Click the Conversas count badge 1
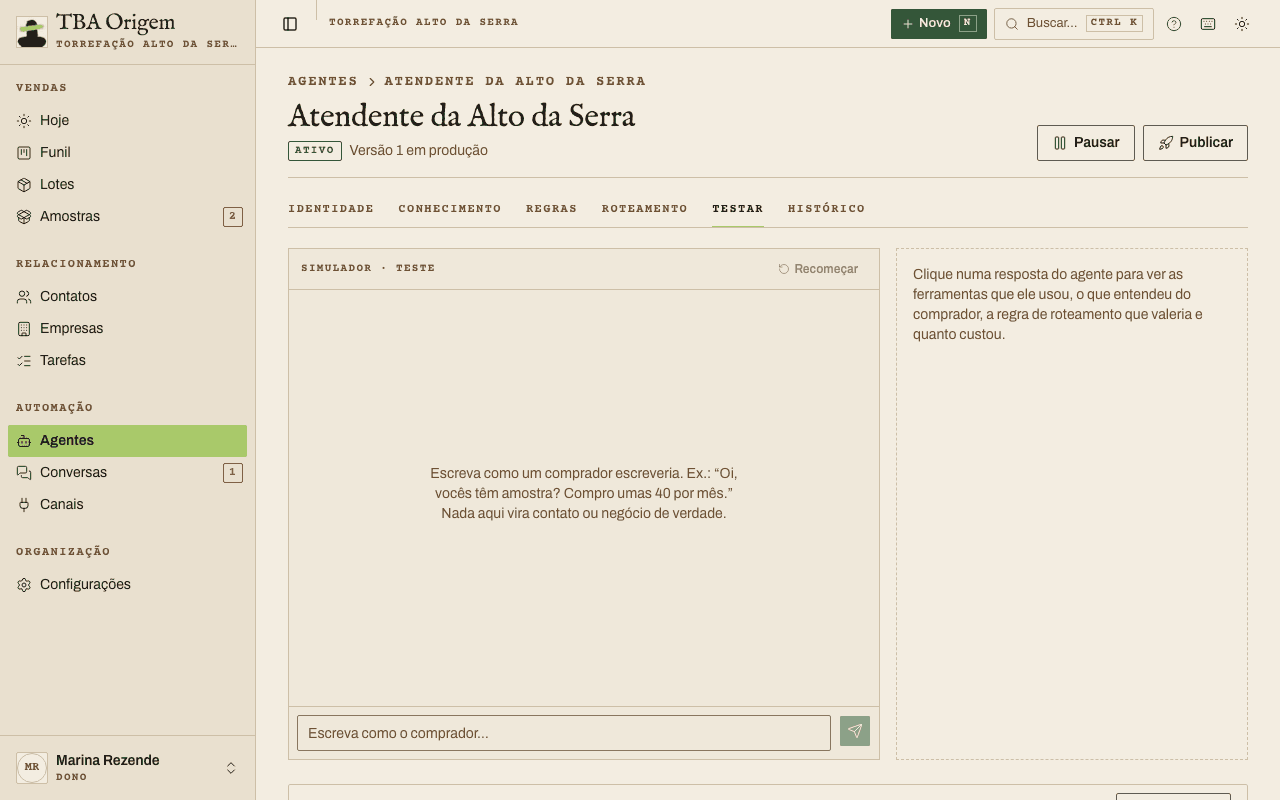Image resolution: width=1280 pixels, height=800 pixels. pos(233,472)
